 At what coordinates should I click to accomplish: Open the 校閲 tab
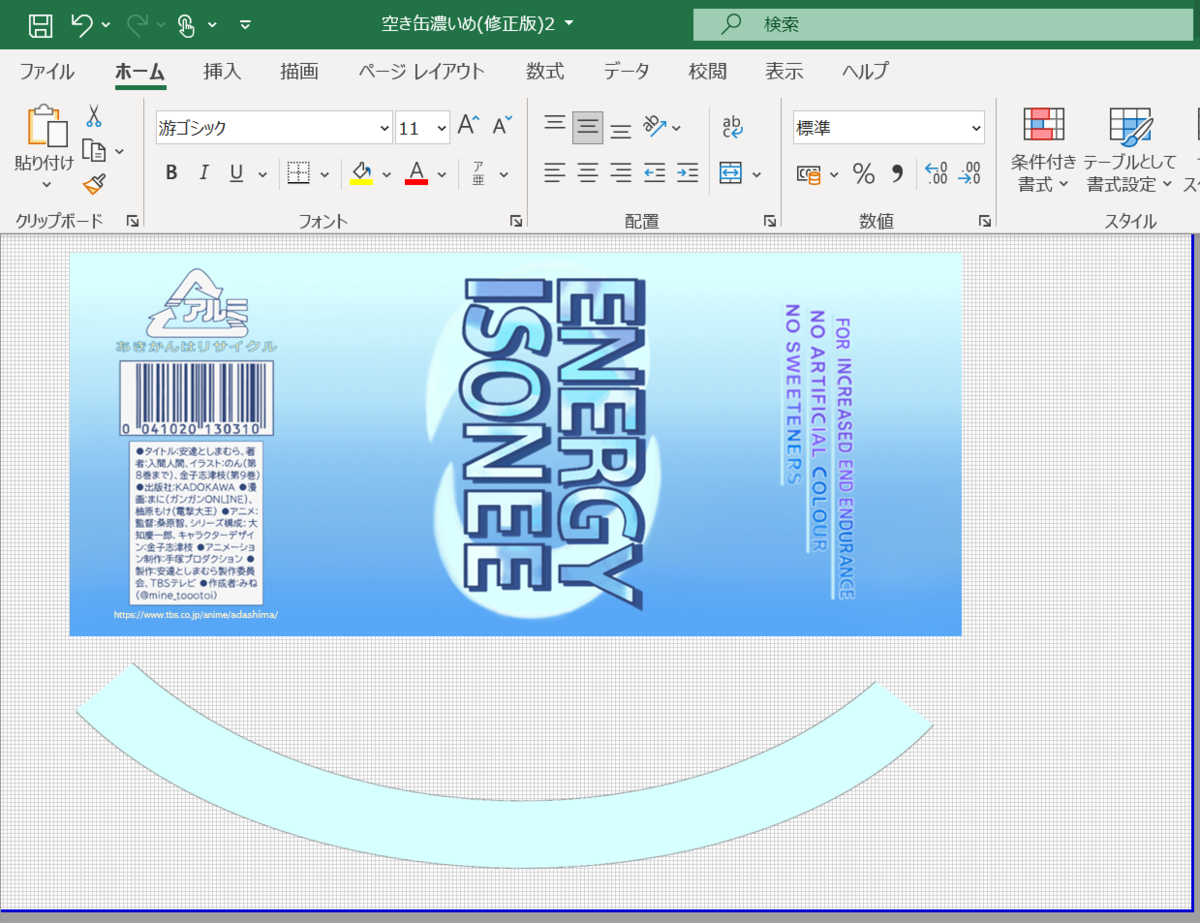coord(707,71)
